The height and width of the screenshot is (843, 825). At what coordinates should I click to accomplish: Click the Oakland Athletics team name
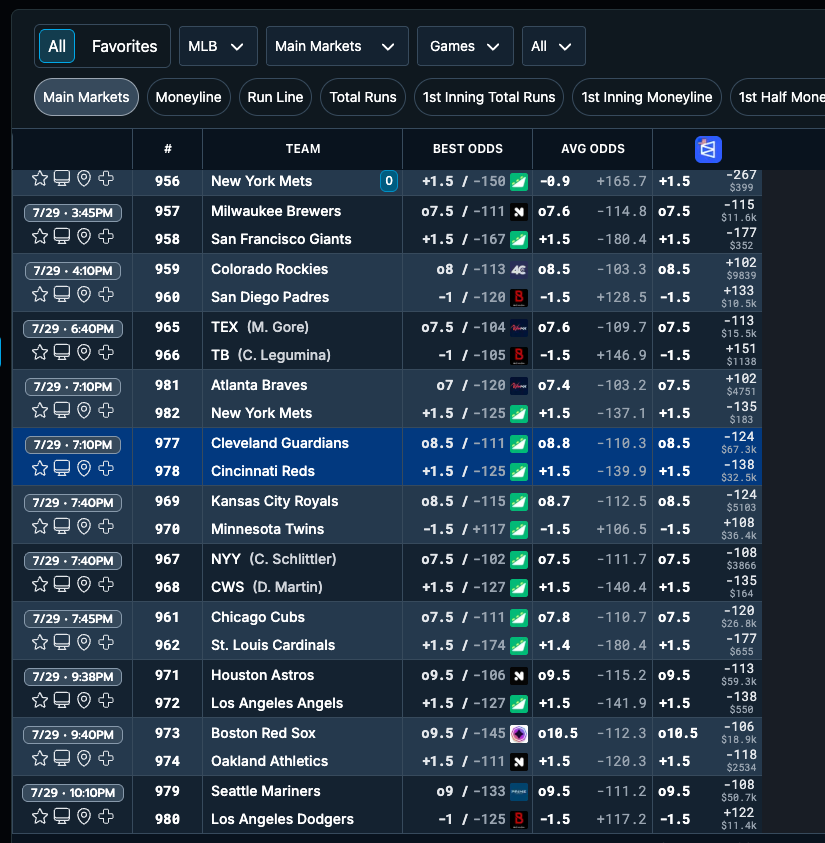click(269, 762)
